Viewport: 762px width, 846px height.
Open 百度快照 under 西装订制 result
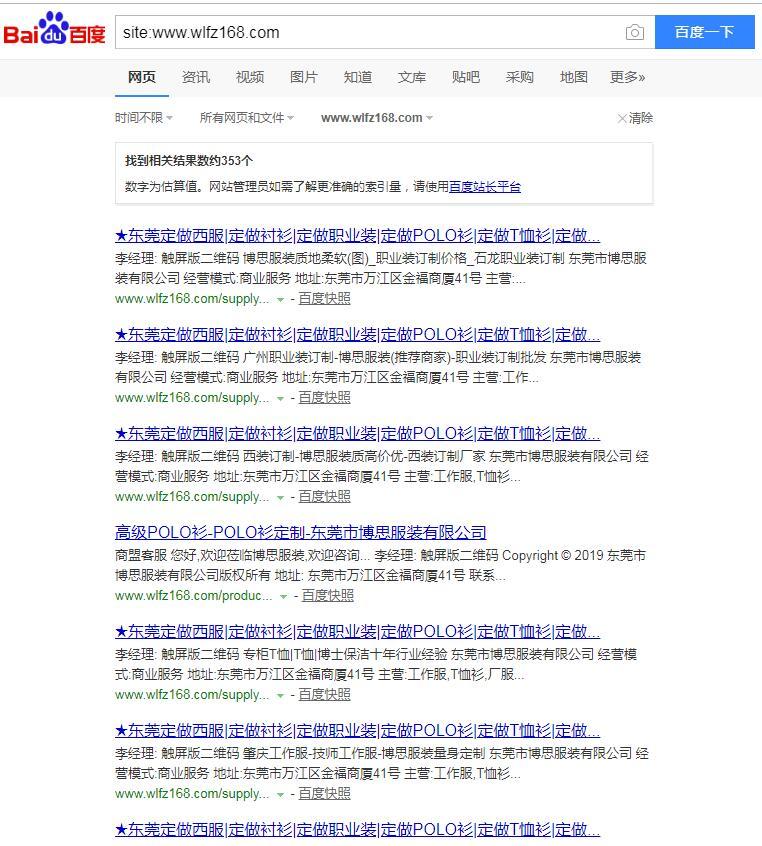pos(324,496)
